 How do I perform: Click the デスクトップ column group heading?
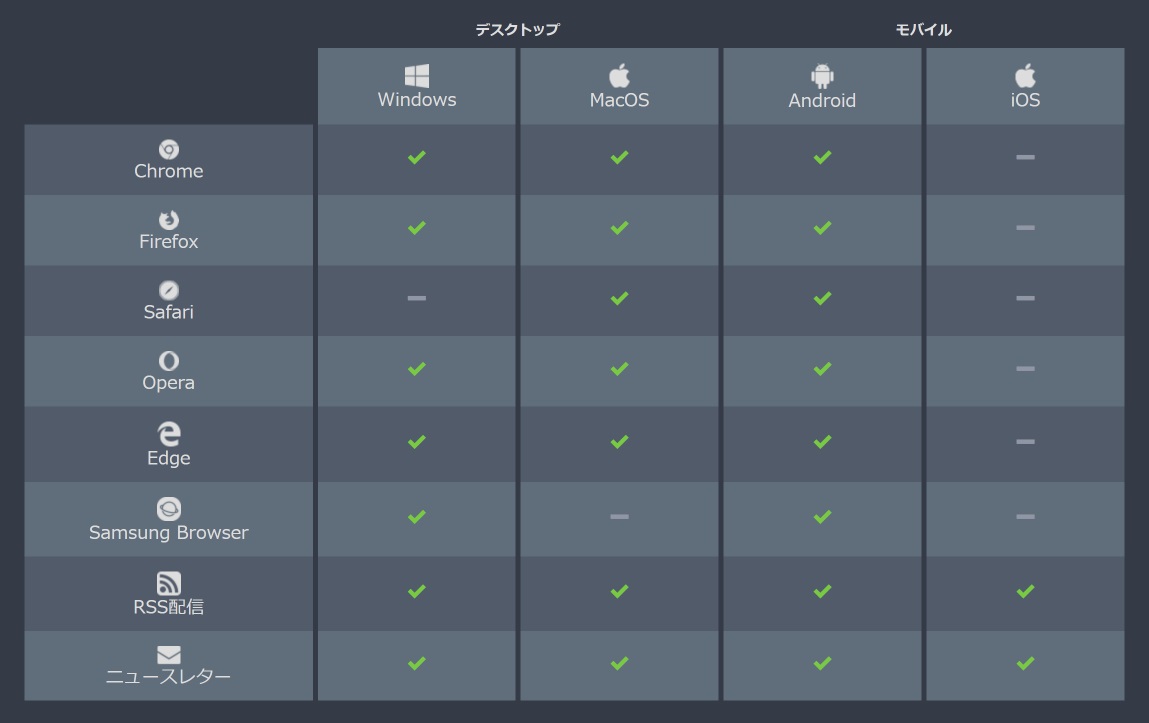517,30
